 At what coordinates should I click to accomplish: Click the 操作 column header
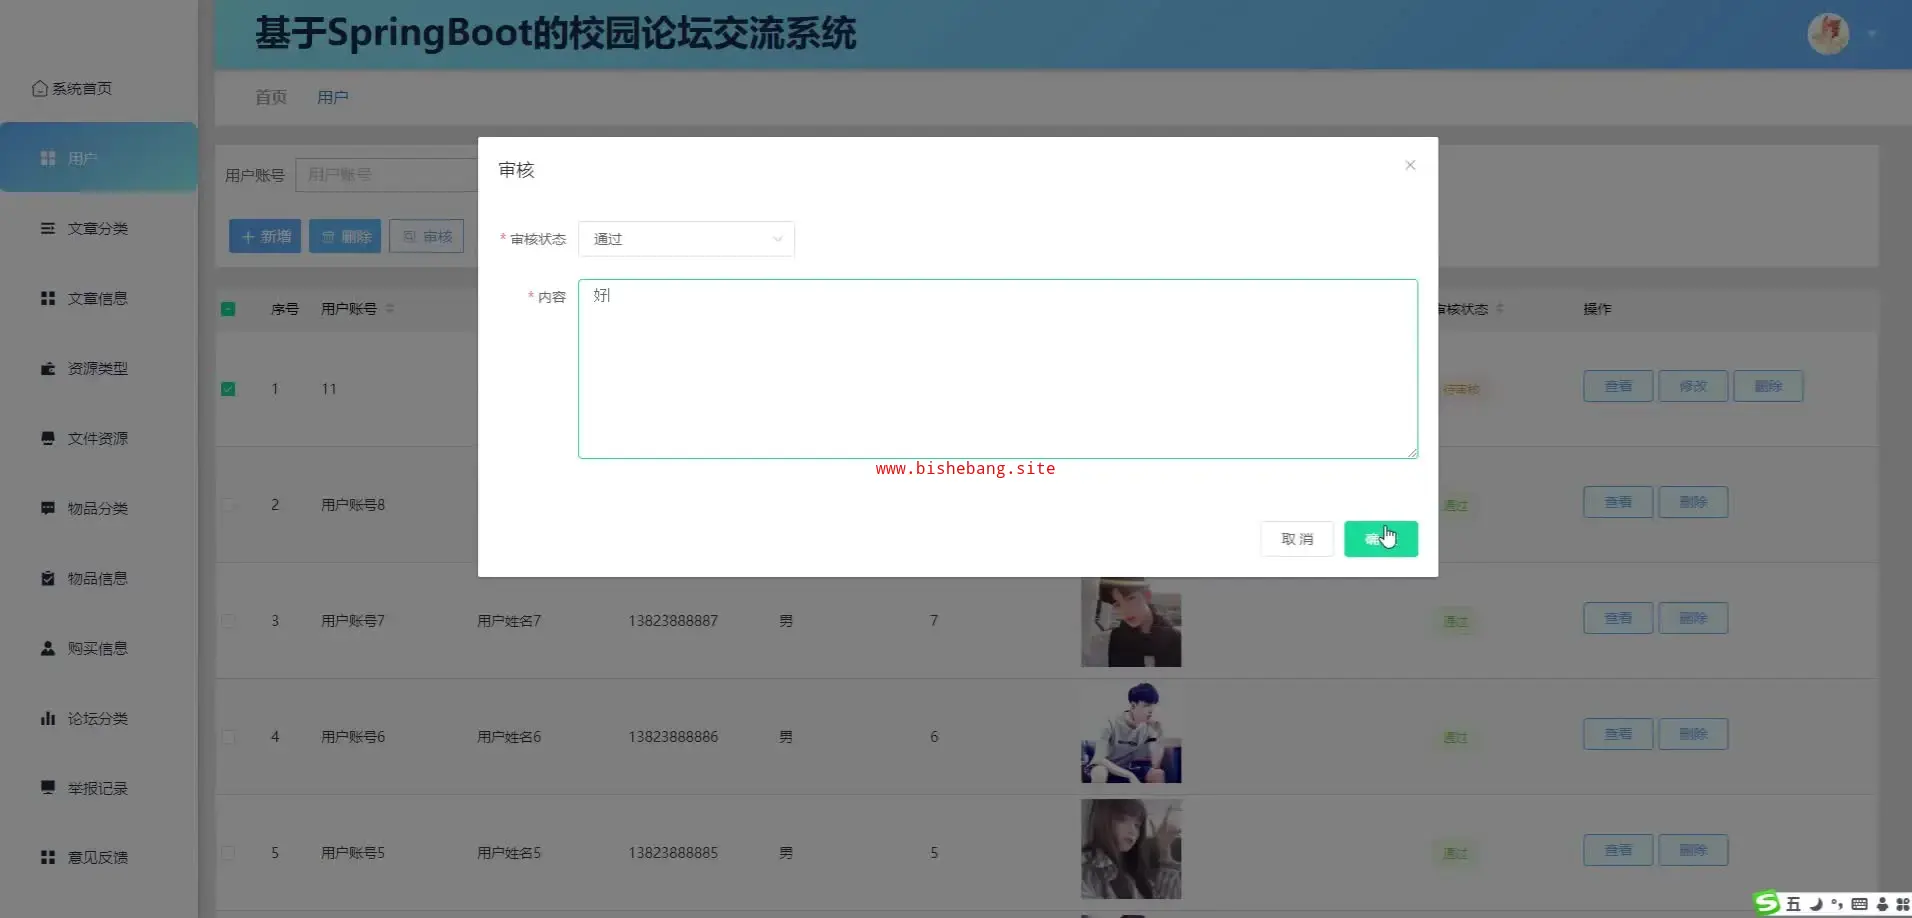coord(1597,309)
